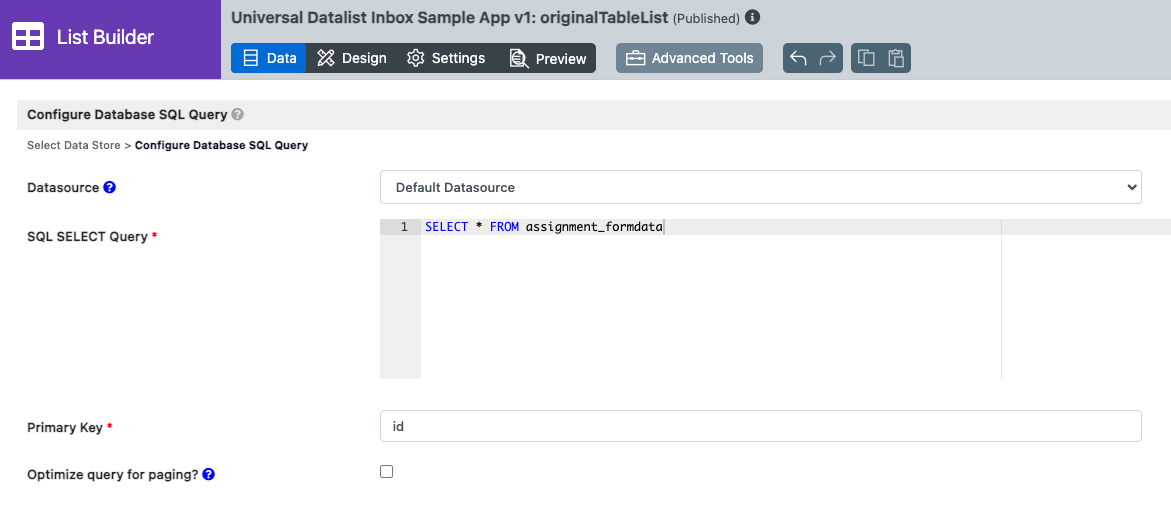The image size is (1171, 519).
Task: Open the Settings tab
Action: pos(446,58)
